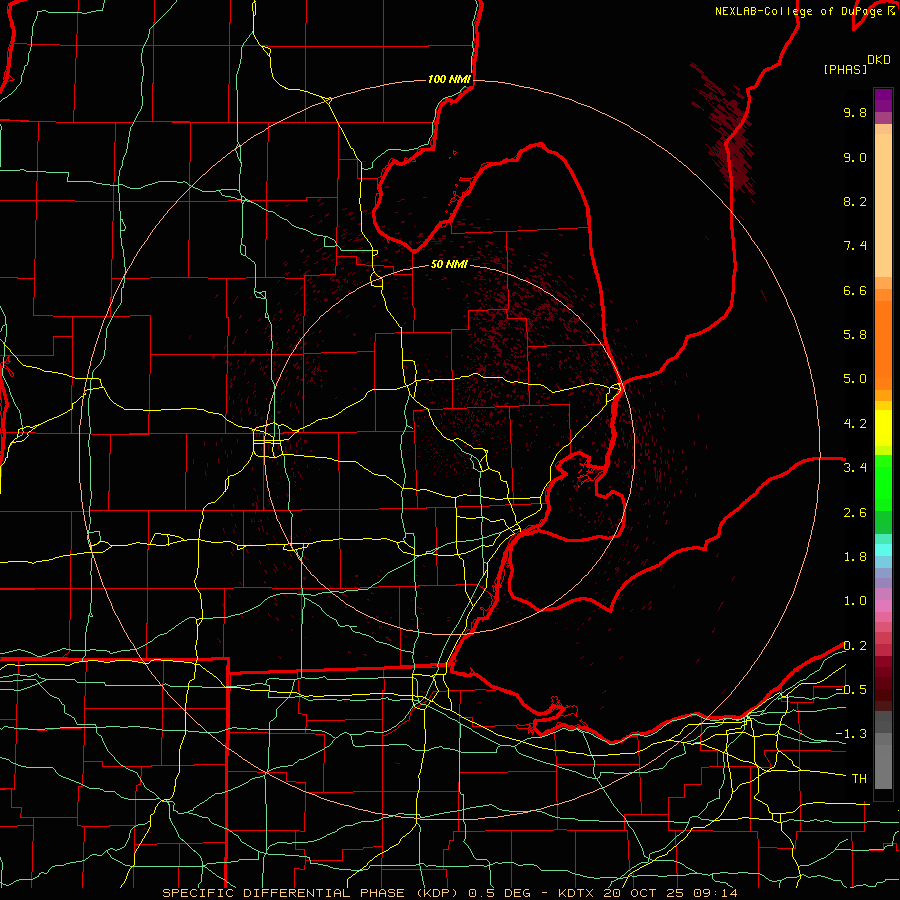This screenshot has width=900, height=900.
Task: Click the SPECIFIC DIFFERENTIAL PHASE (KDP) caption
Action: click(x=312, y=893)
